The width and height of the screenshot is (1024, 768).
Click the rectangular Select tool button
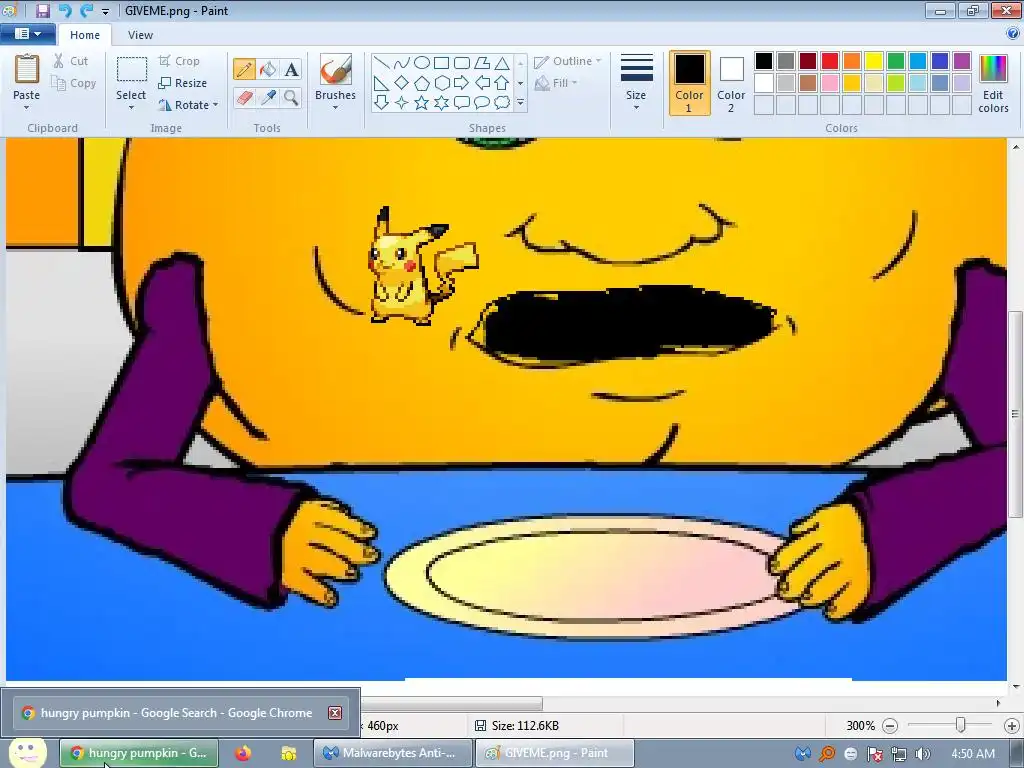[131, 71]
